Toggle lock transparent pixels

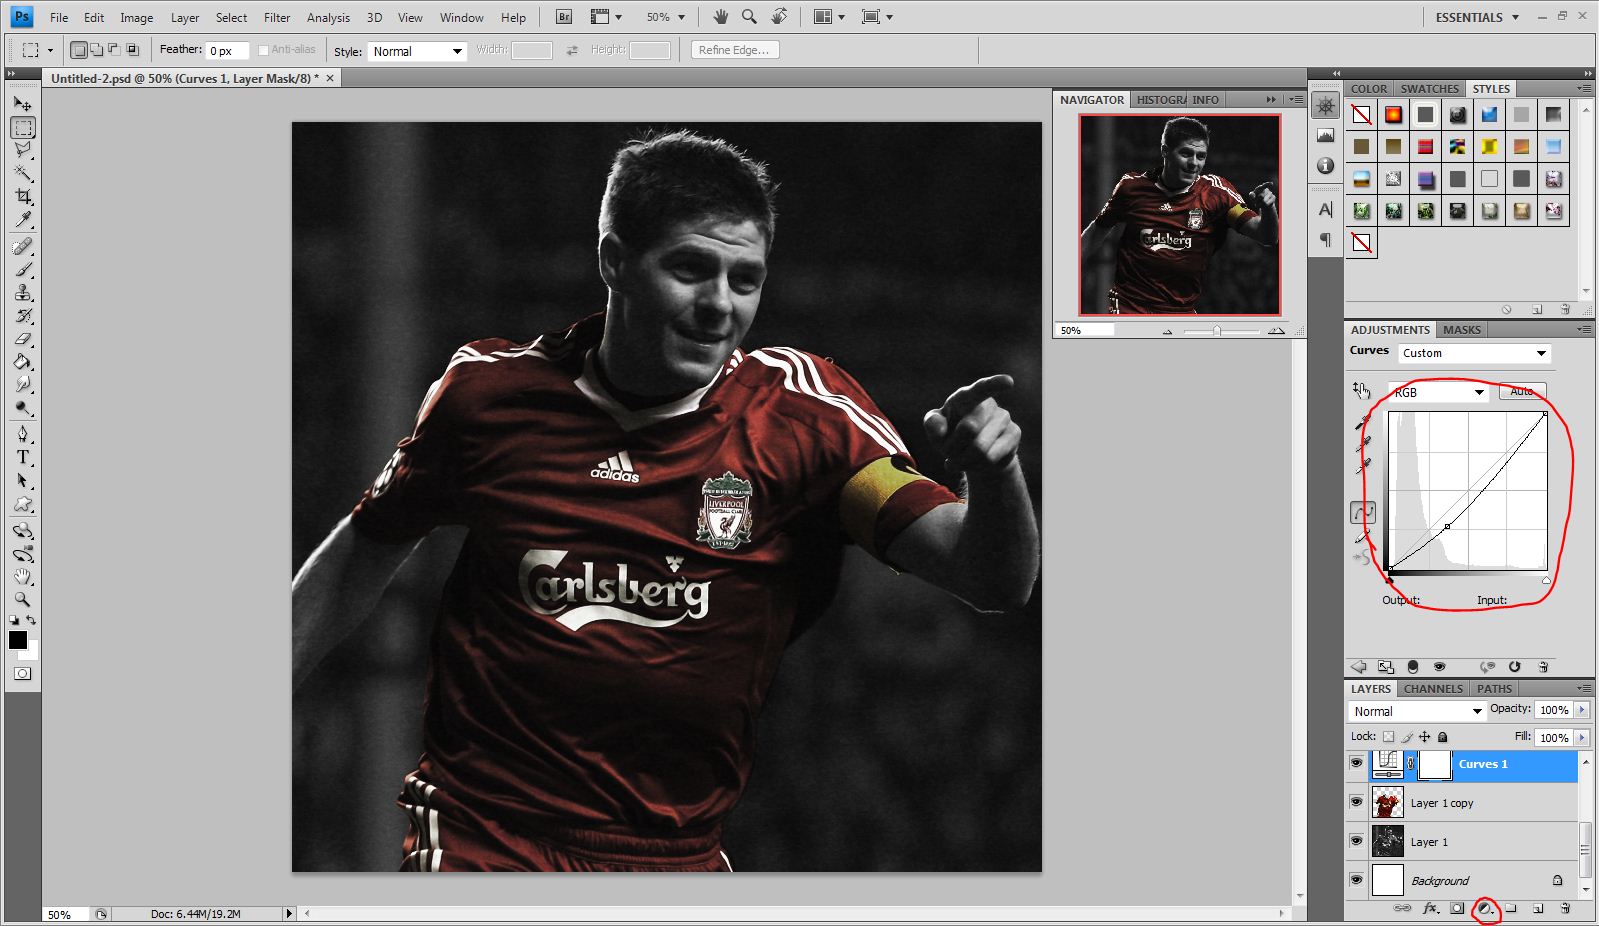pos(1388,737)
